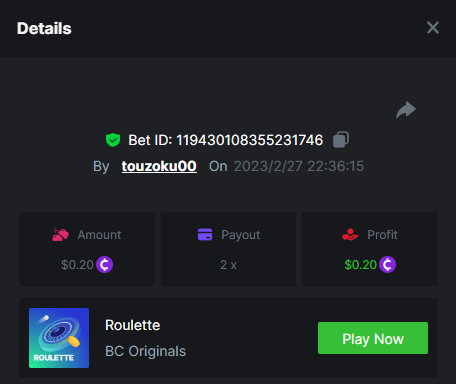Click the bet date 2023/2/27 22:36:15
456x384 pixels.
pyautogui.click(x=299, y=166)
